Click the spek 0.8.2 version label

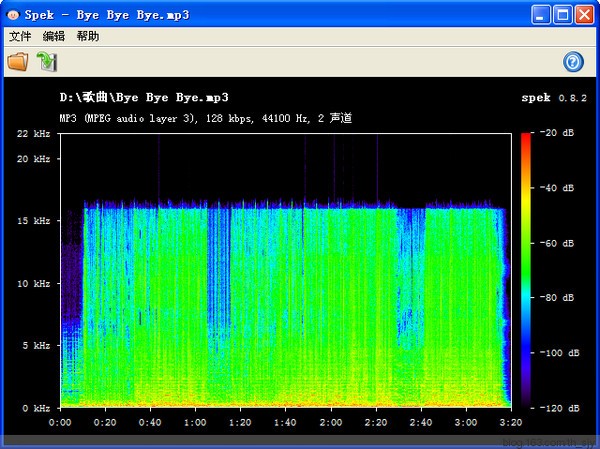550,98
